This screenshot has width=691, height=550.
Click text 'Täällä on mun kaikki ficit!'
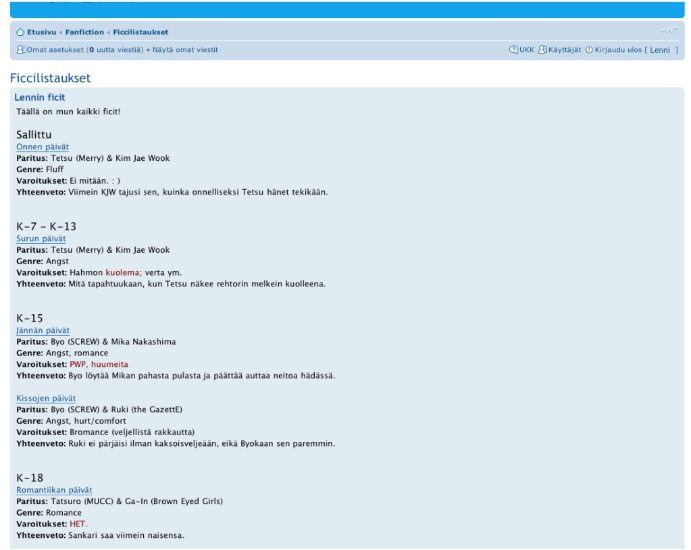pyautogui.click(x=68, y=111)
